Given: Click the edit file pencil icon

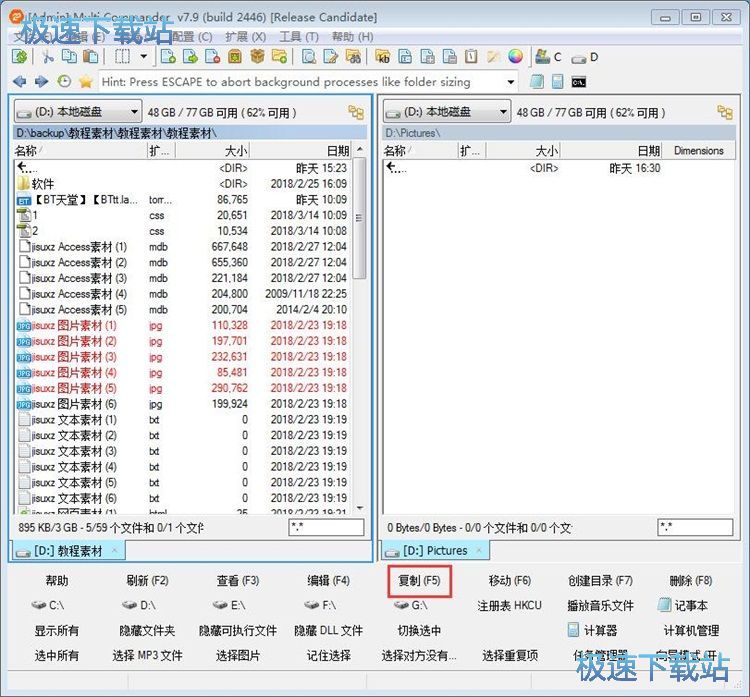Looking at the screenshot, I should 331,57.
